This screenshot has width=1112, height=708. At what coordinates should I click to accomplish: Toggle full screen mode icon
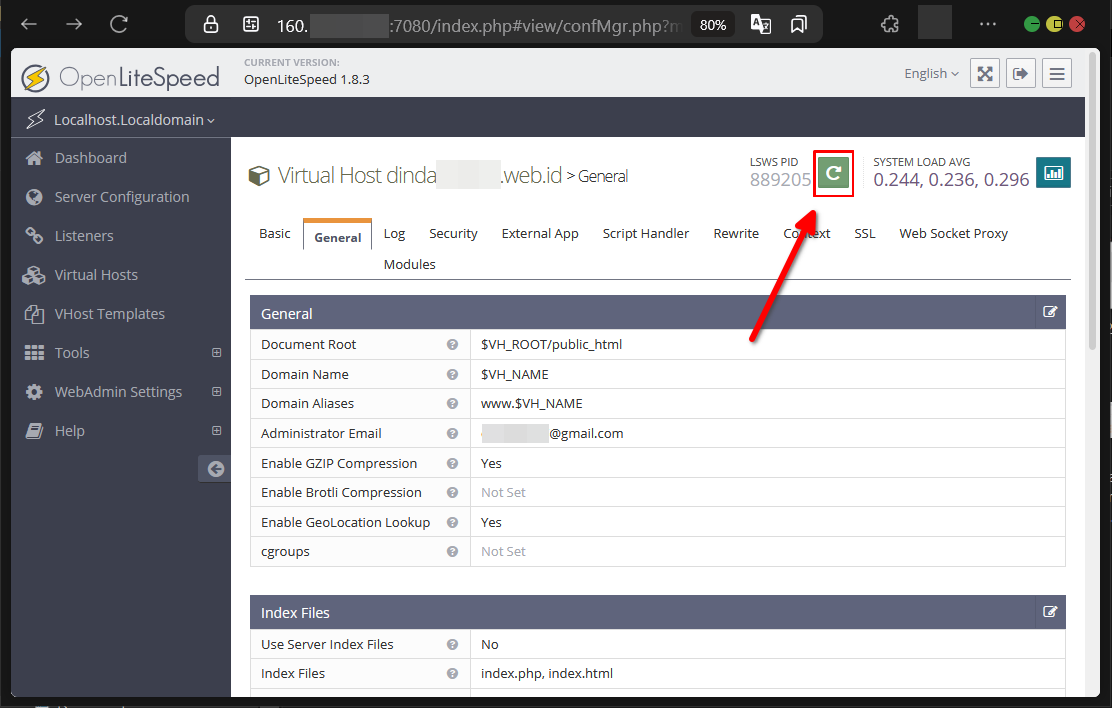984,73
